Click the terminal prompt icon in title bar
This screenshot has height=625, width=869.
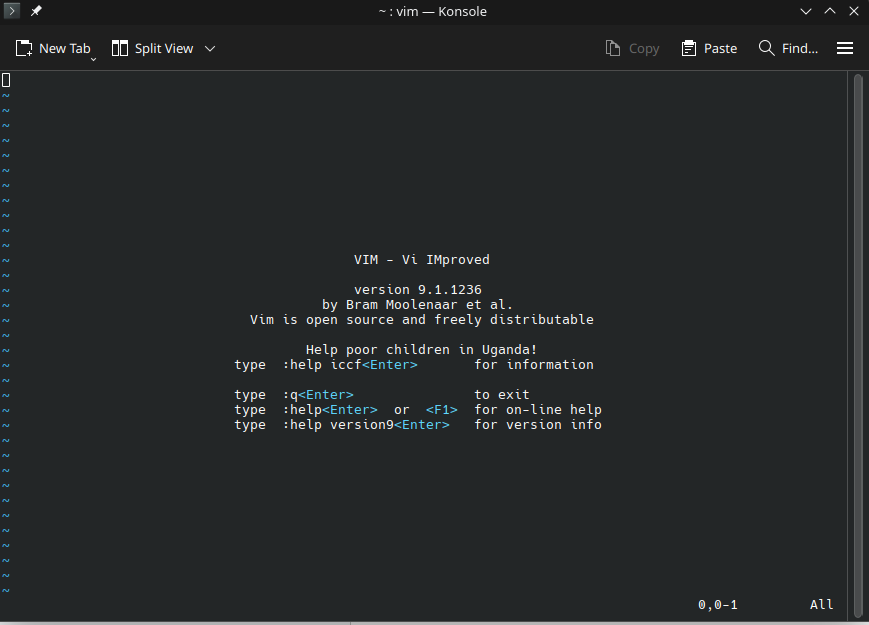pyautogui.click(x=12, y=11)
